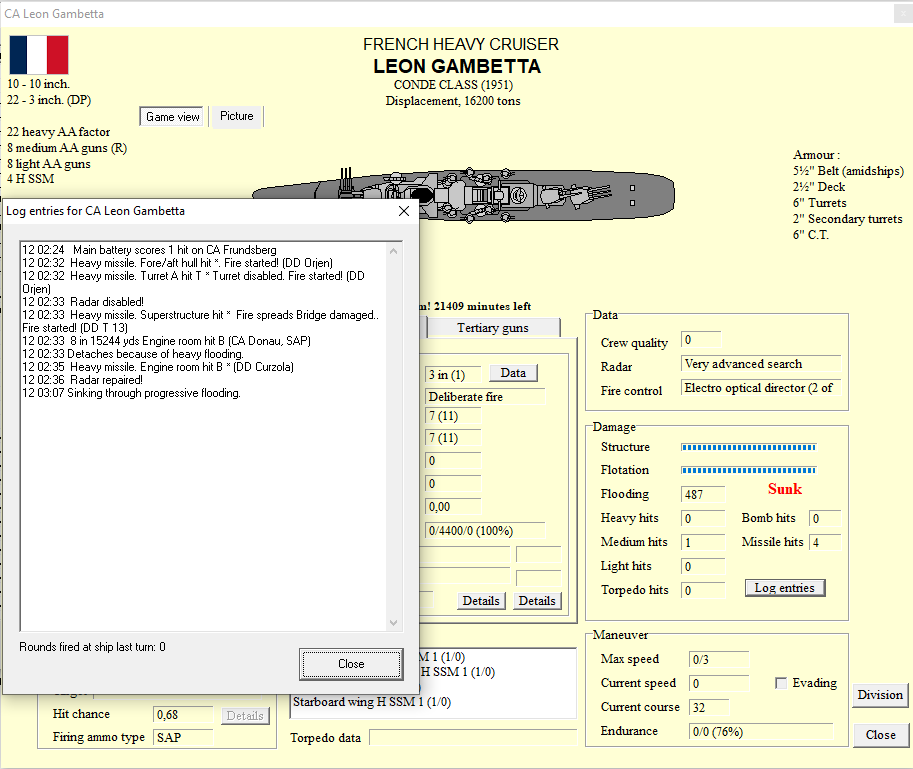Select the 0/4400/0 (100%) ammo field
The width and height of the screenshot is (913, 769).
click(x=485, y=531)
